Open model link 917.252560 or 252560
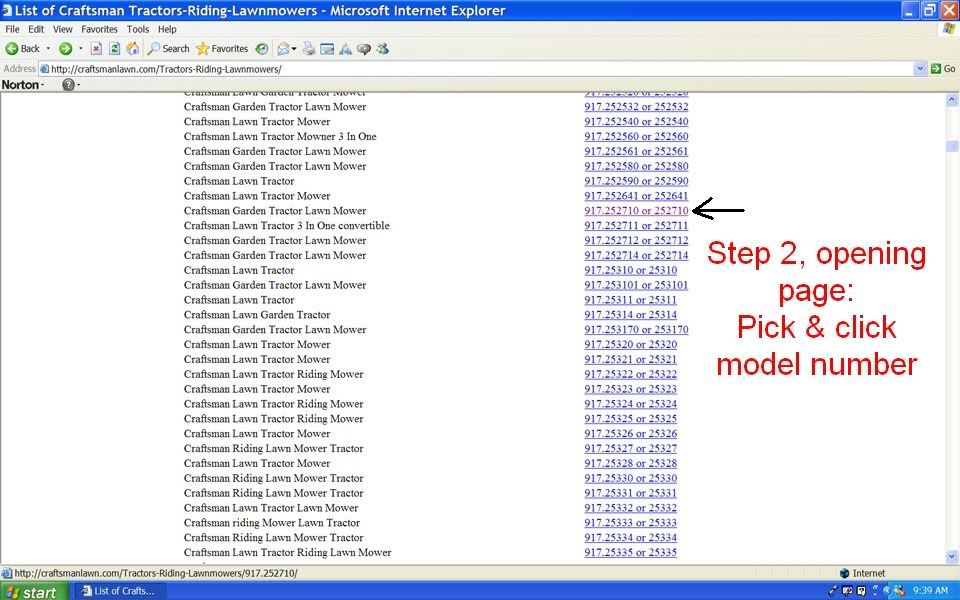Viewport: 960px width, 600px height. tap(636, 137)
